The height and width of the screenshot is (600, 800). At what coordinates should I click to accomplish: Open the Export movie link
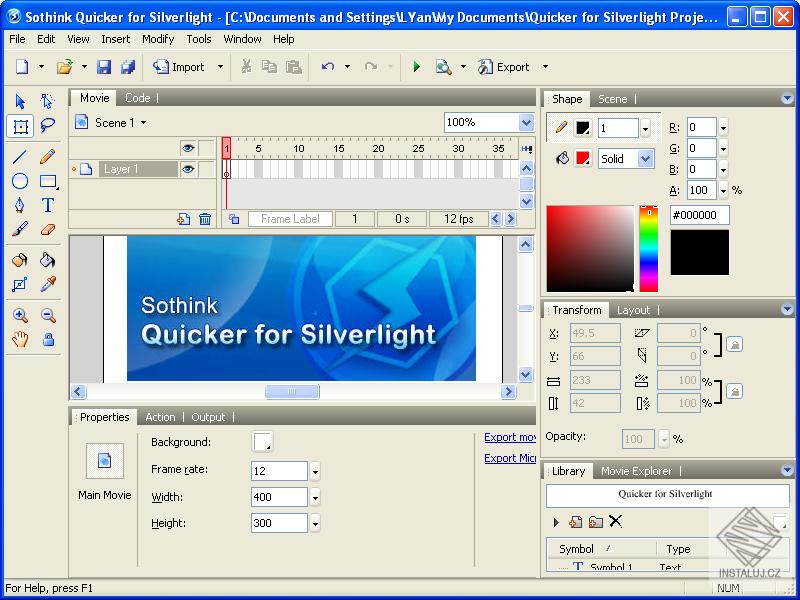[x=508, y=437]
